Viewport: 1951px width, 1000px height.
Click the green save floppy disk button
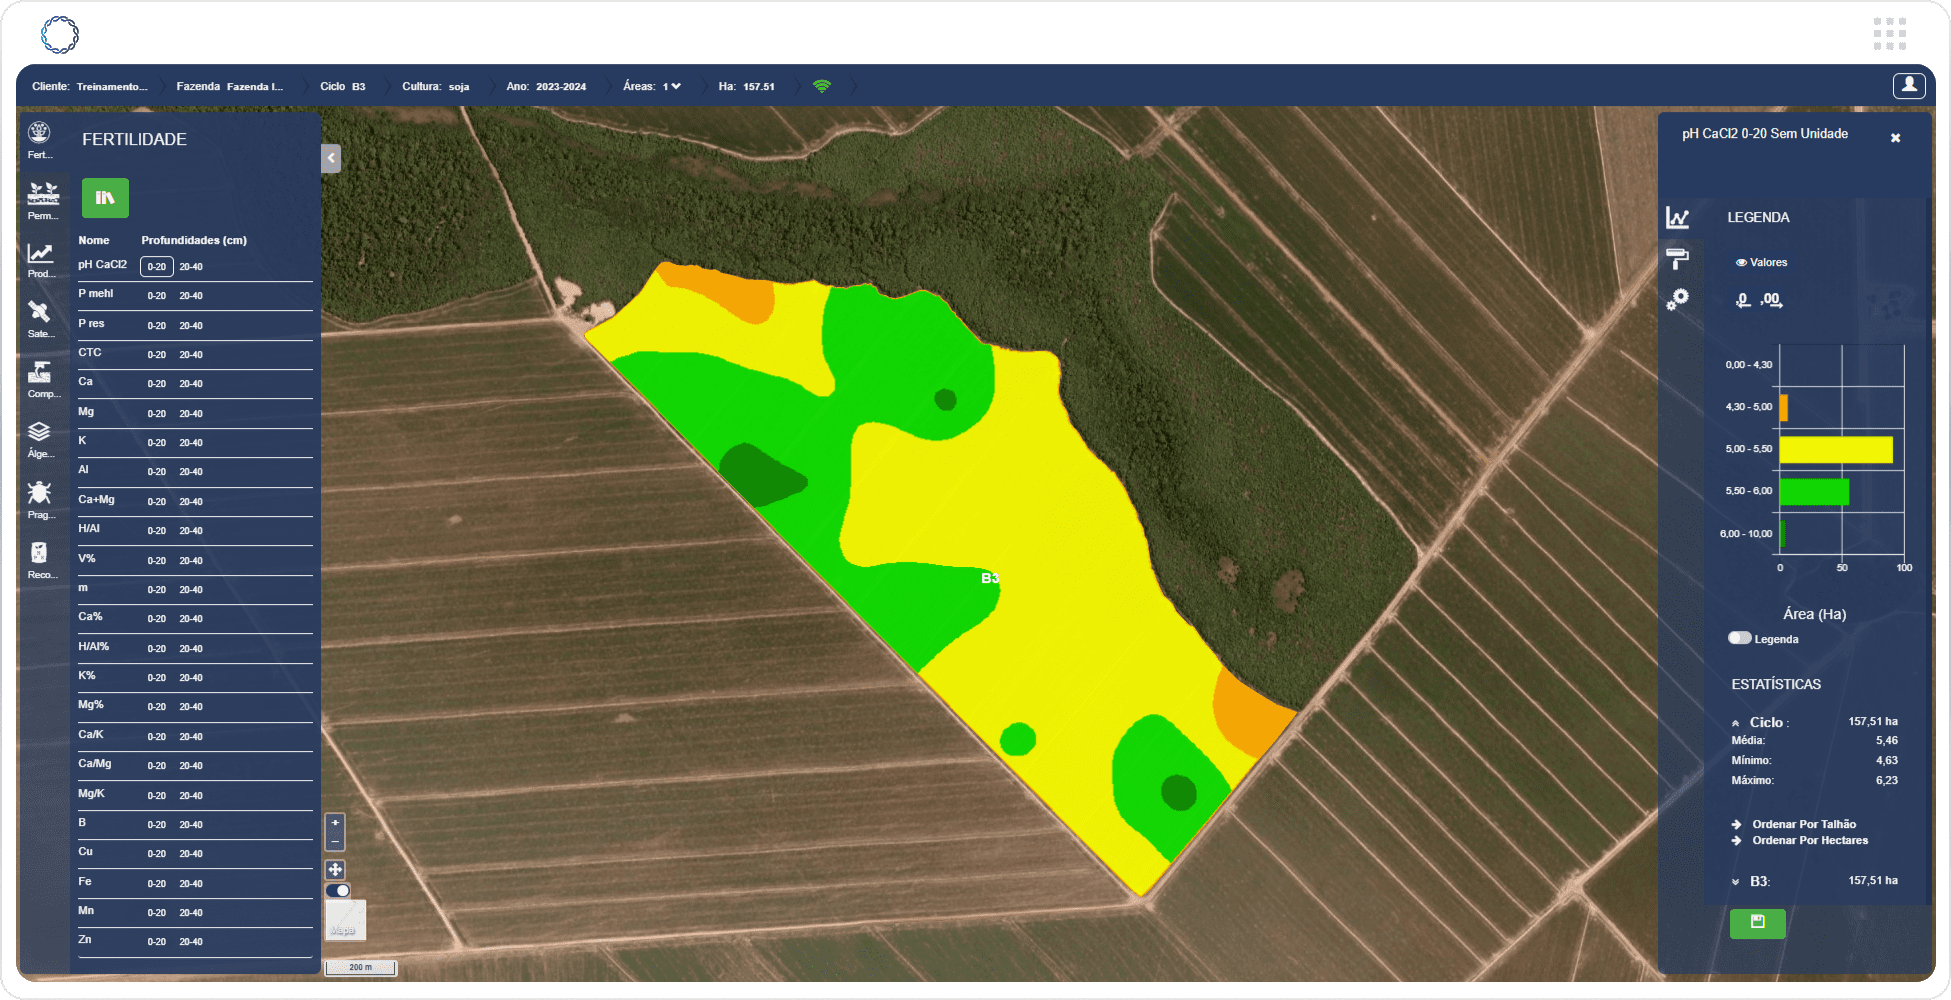[1757, 922]
